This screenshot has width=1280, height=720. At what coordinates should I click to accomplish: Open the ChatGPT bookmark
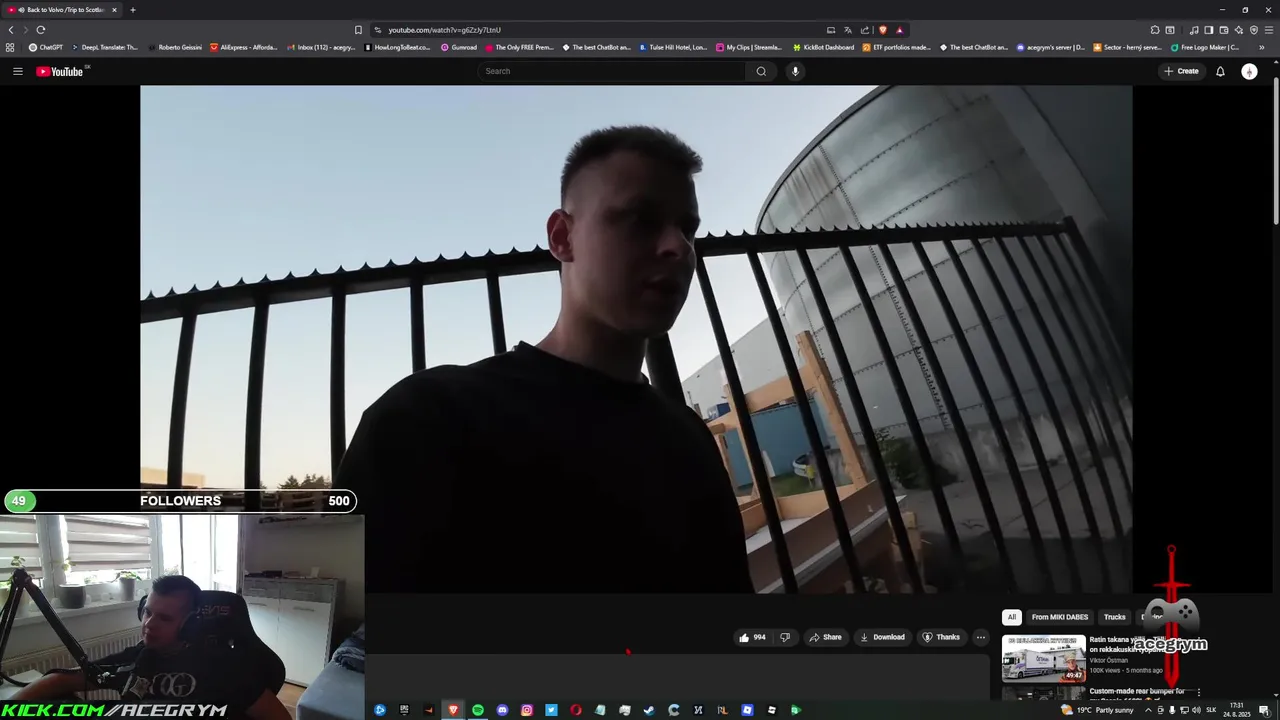pyautogui.click(x=46, y=47)
